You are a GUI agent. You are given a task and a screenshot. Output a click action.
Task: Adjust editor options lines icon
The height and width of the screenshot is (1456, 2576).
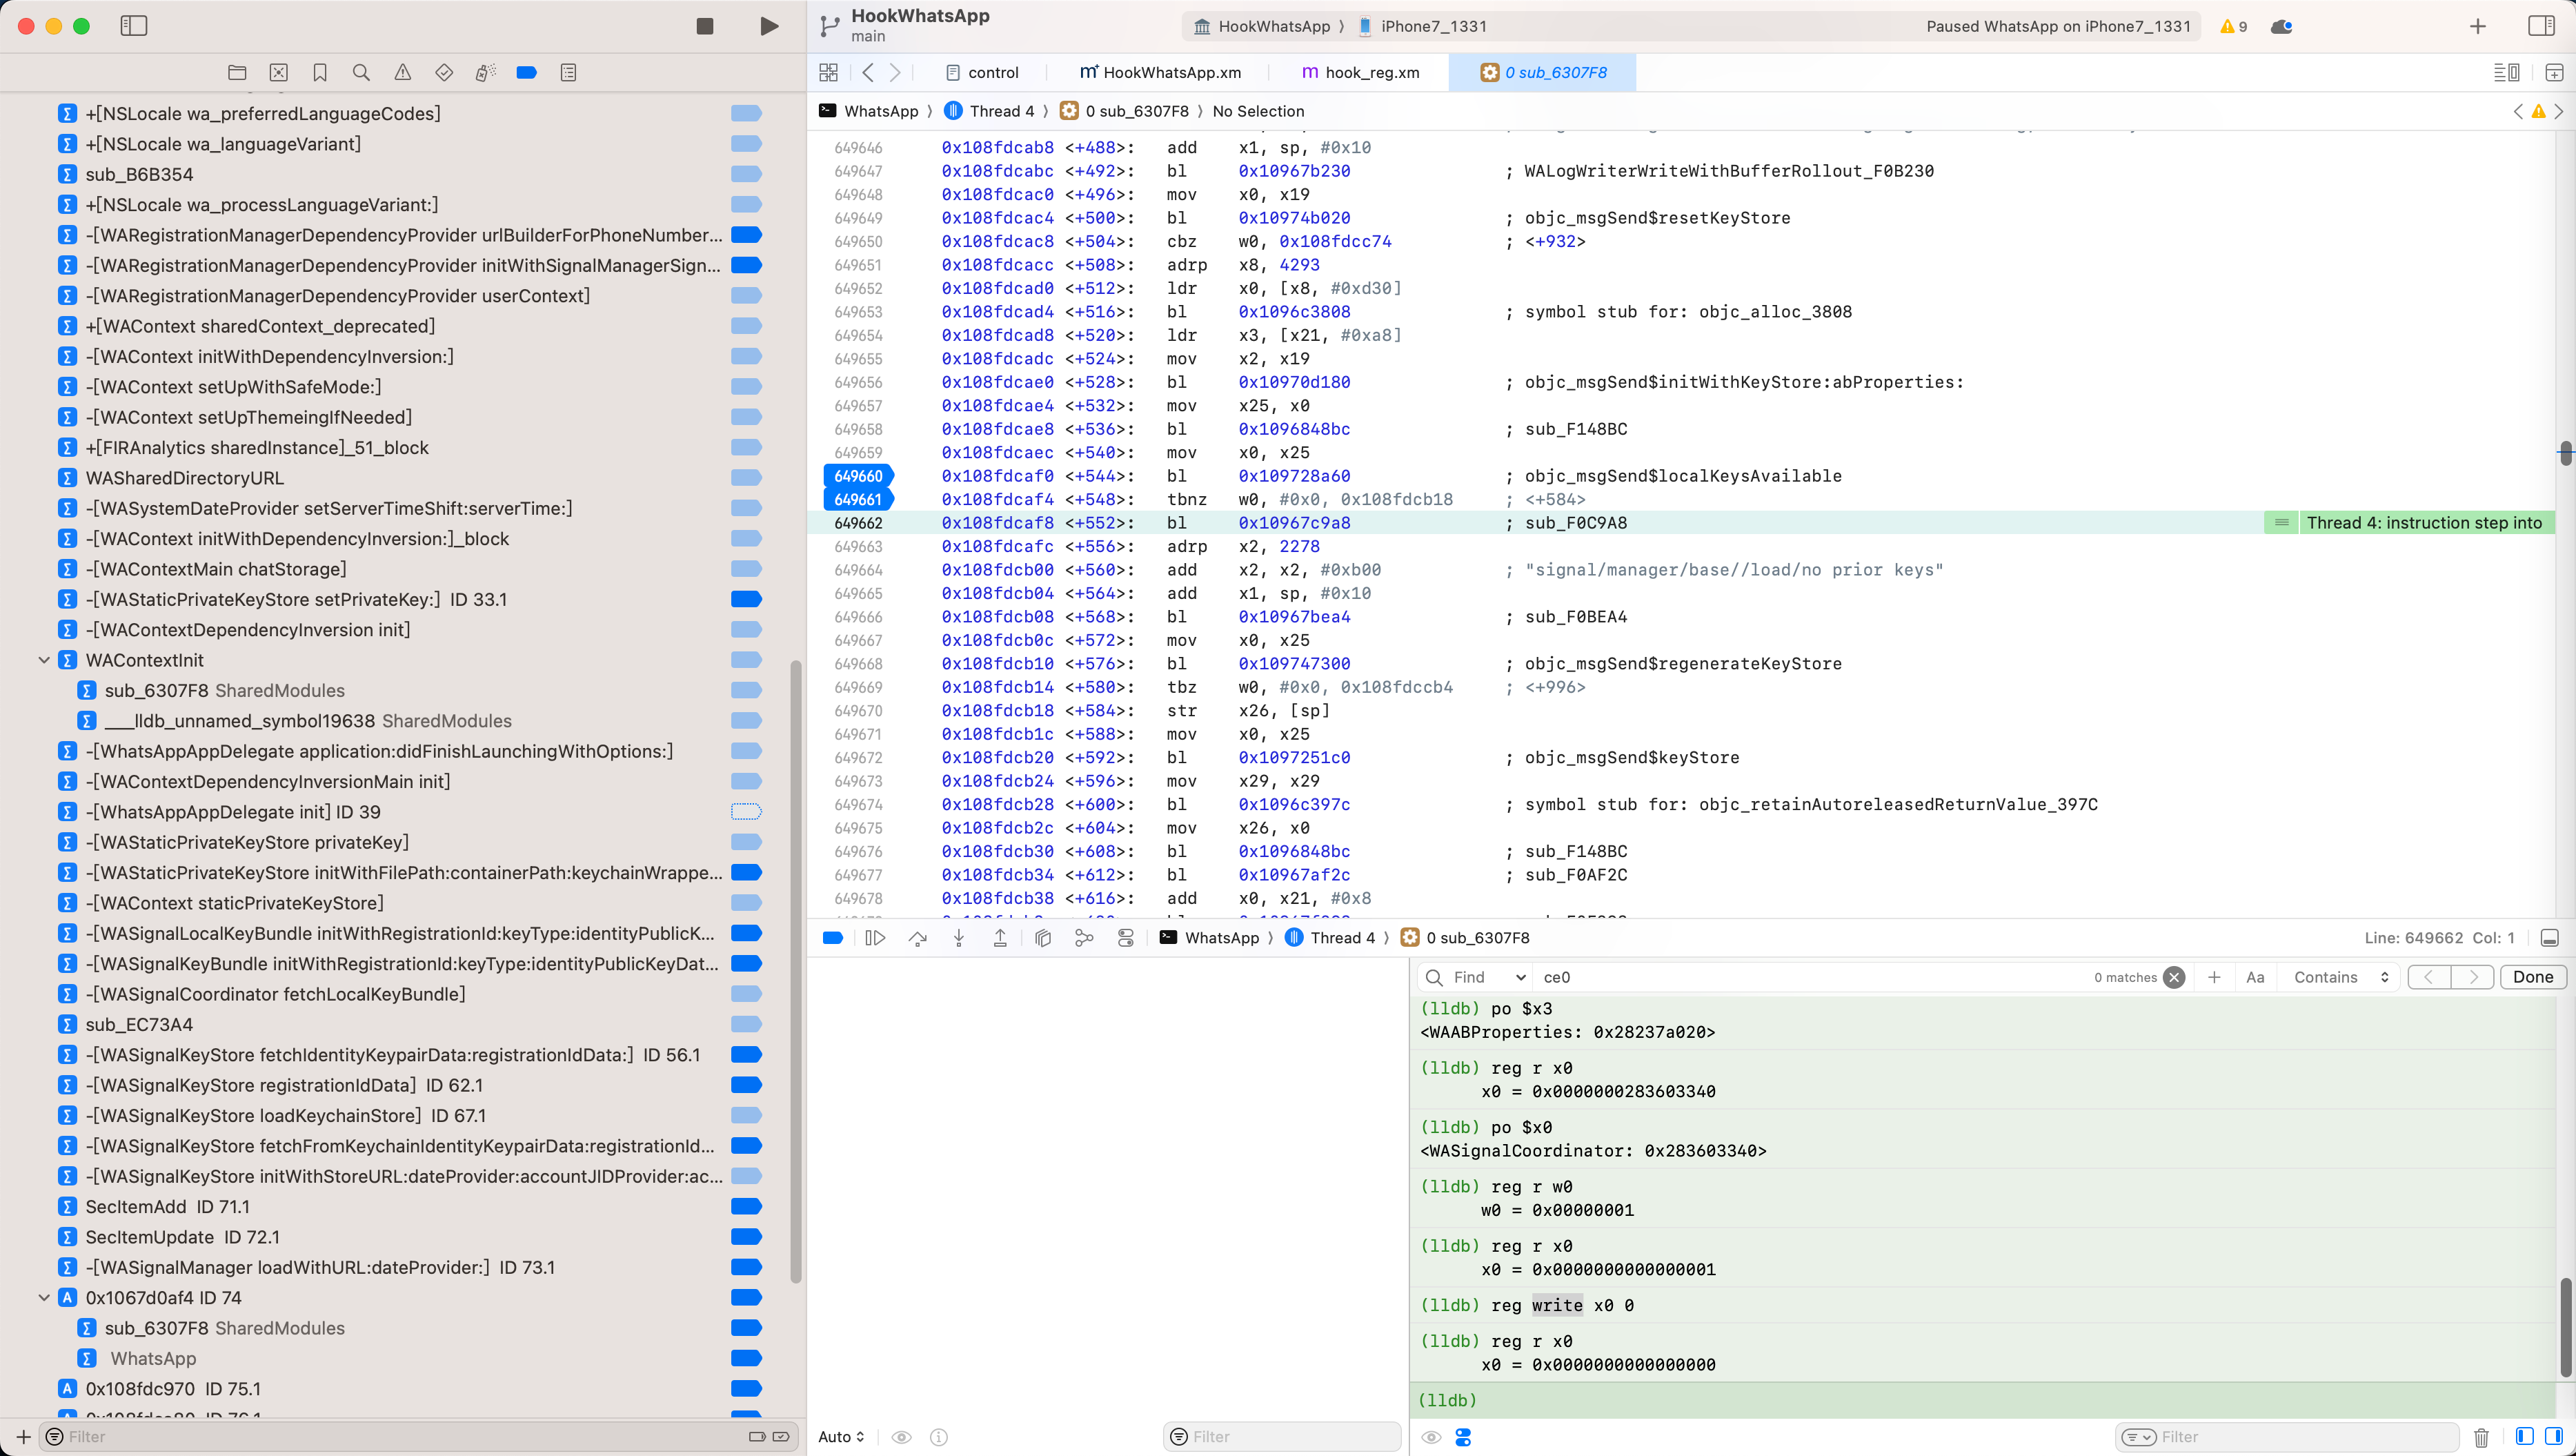point(2506,72)
